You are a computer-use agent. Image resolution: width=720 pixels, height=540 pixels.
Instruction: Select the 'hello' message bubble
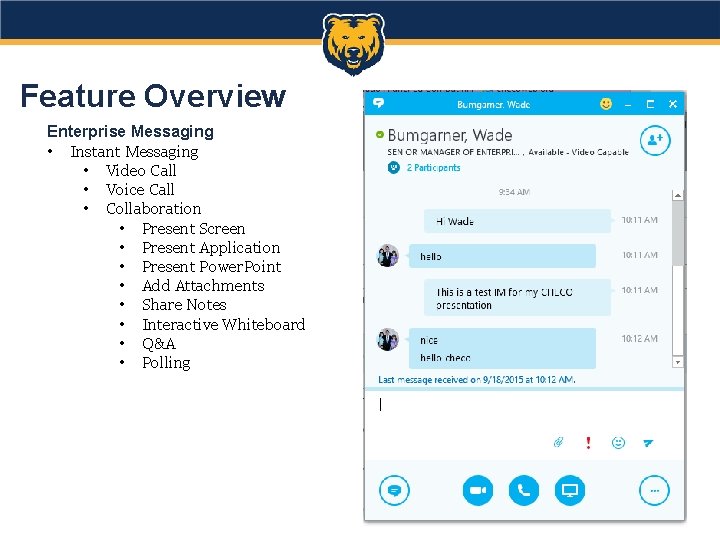[502, 256]
